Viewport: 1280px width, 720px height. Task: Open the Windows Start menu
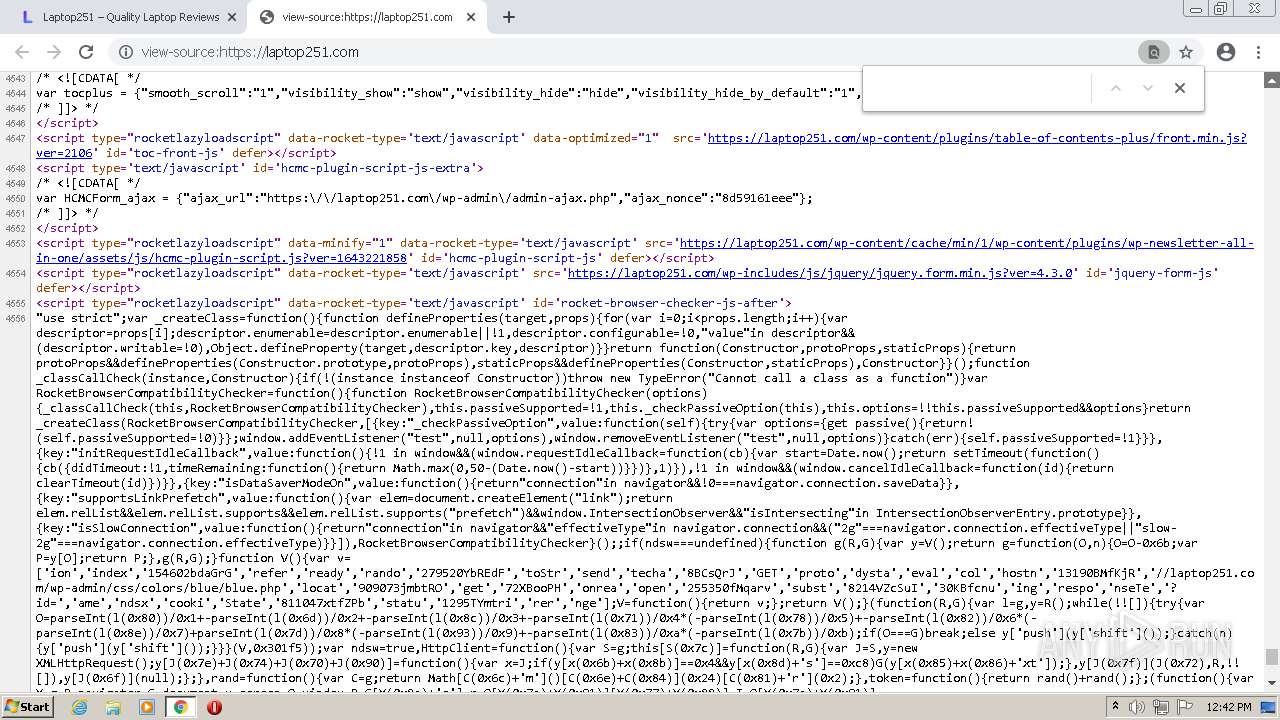pyautogui.click(x=27, y=706)
